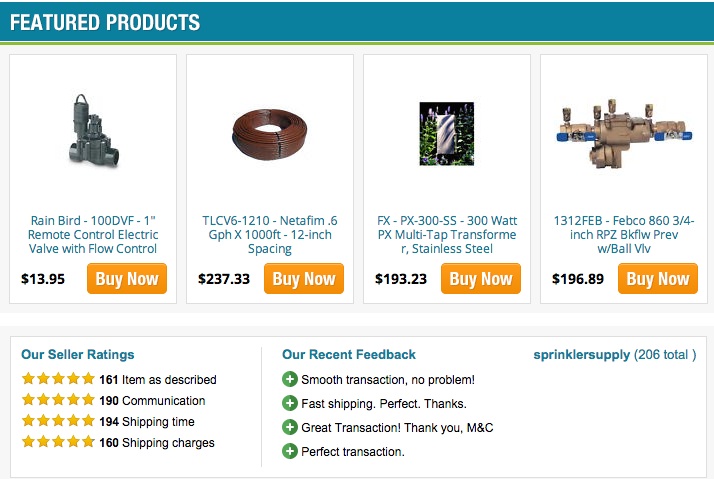Click Buy Now for the $193.23 transformer
714x479 pixels.
(x=481, y=278)
